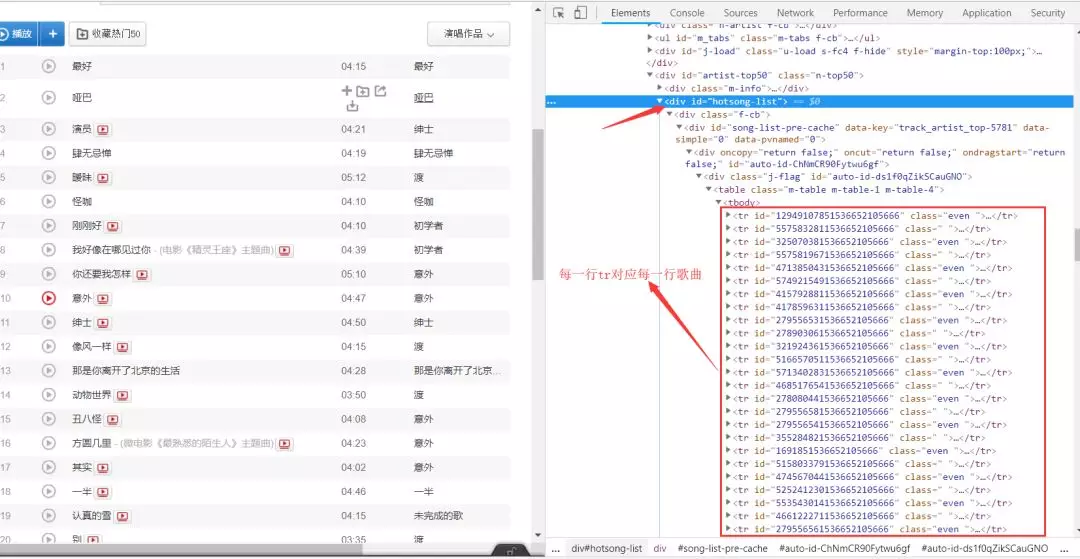Switch to the Elements tab
Screen dimensions: 1080x559
point(630,12)
